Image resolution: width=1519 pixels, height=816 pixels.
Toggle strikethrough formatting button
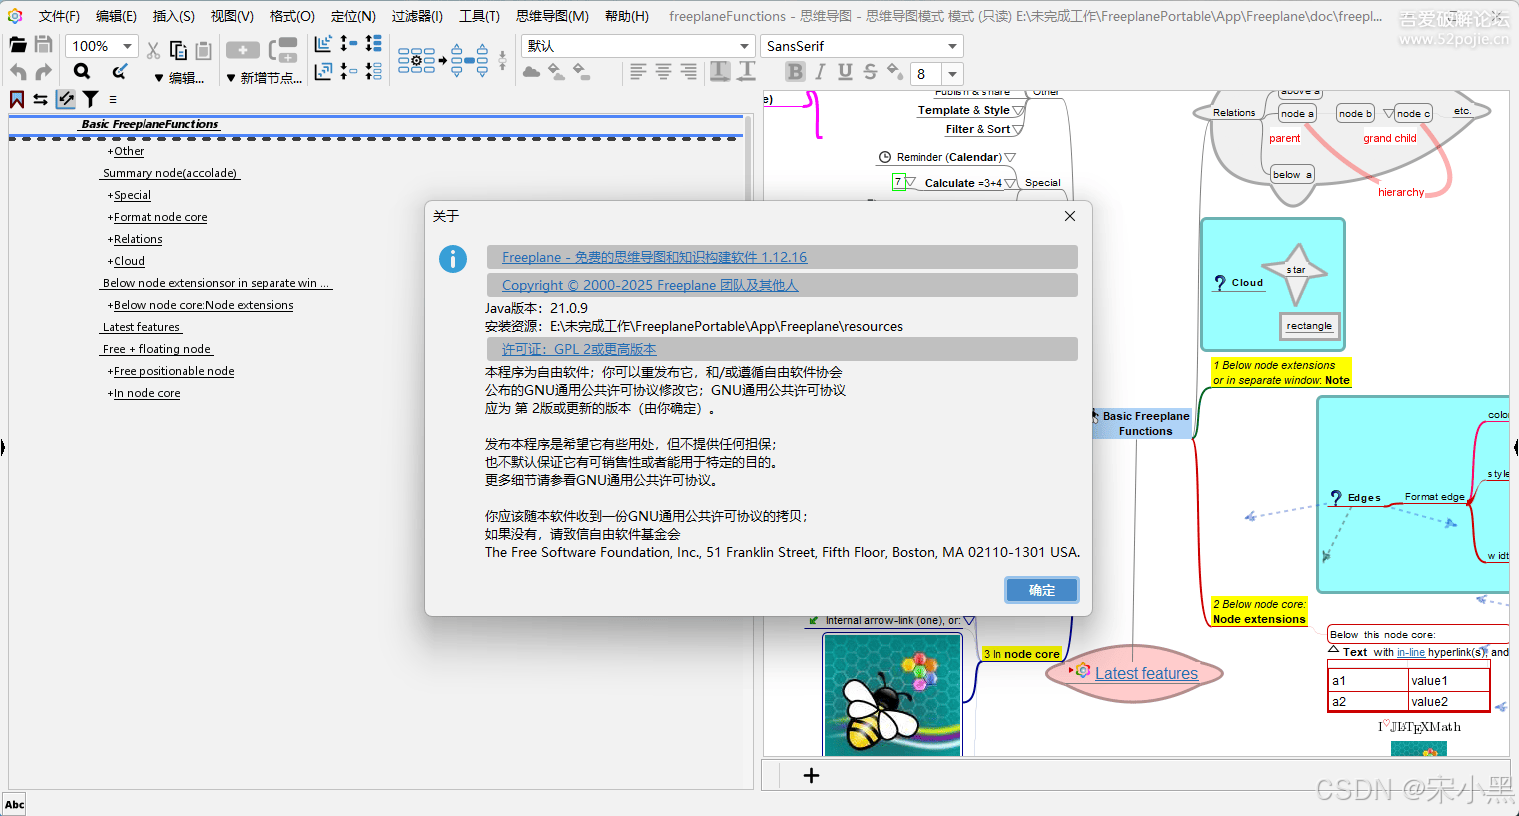[870, 72]
